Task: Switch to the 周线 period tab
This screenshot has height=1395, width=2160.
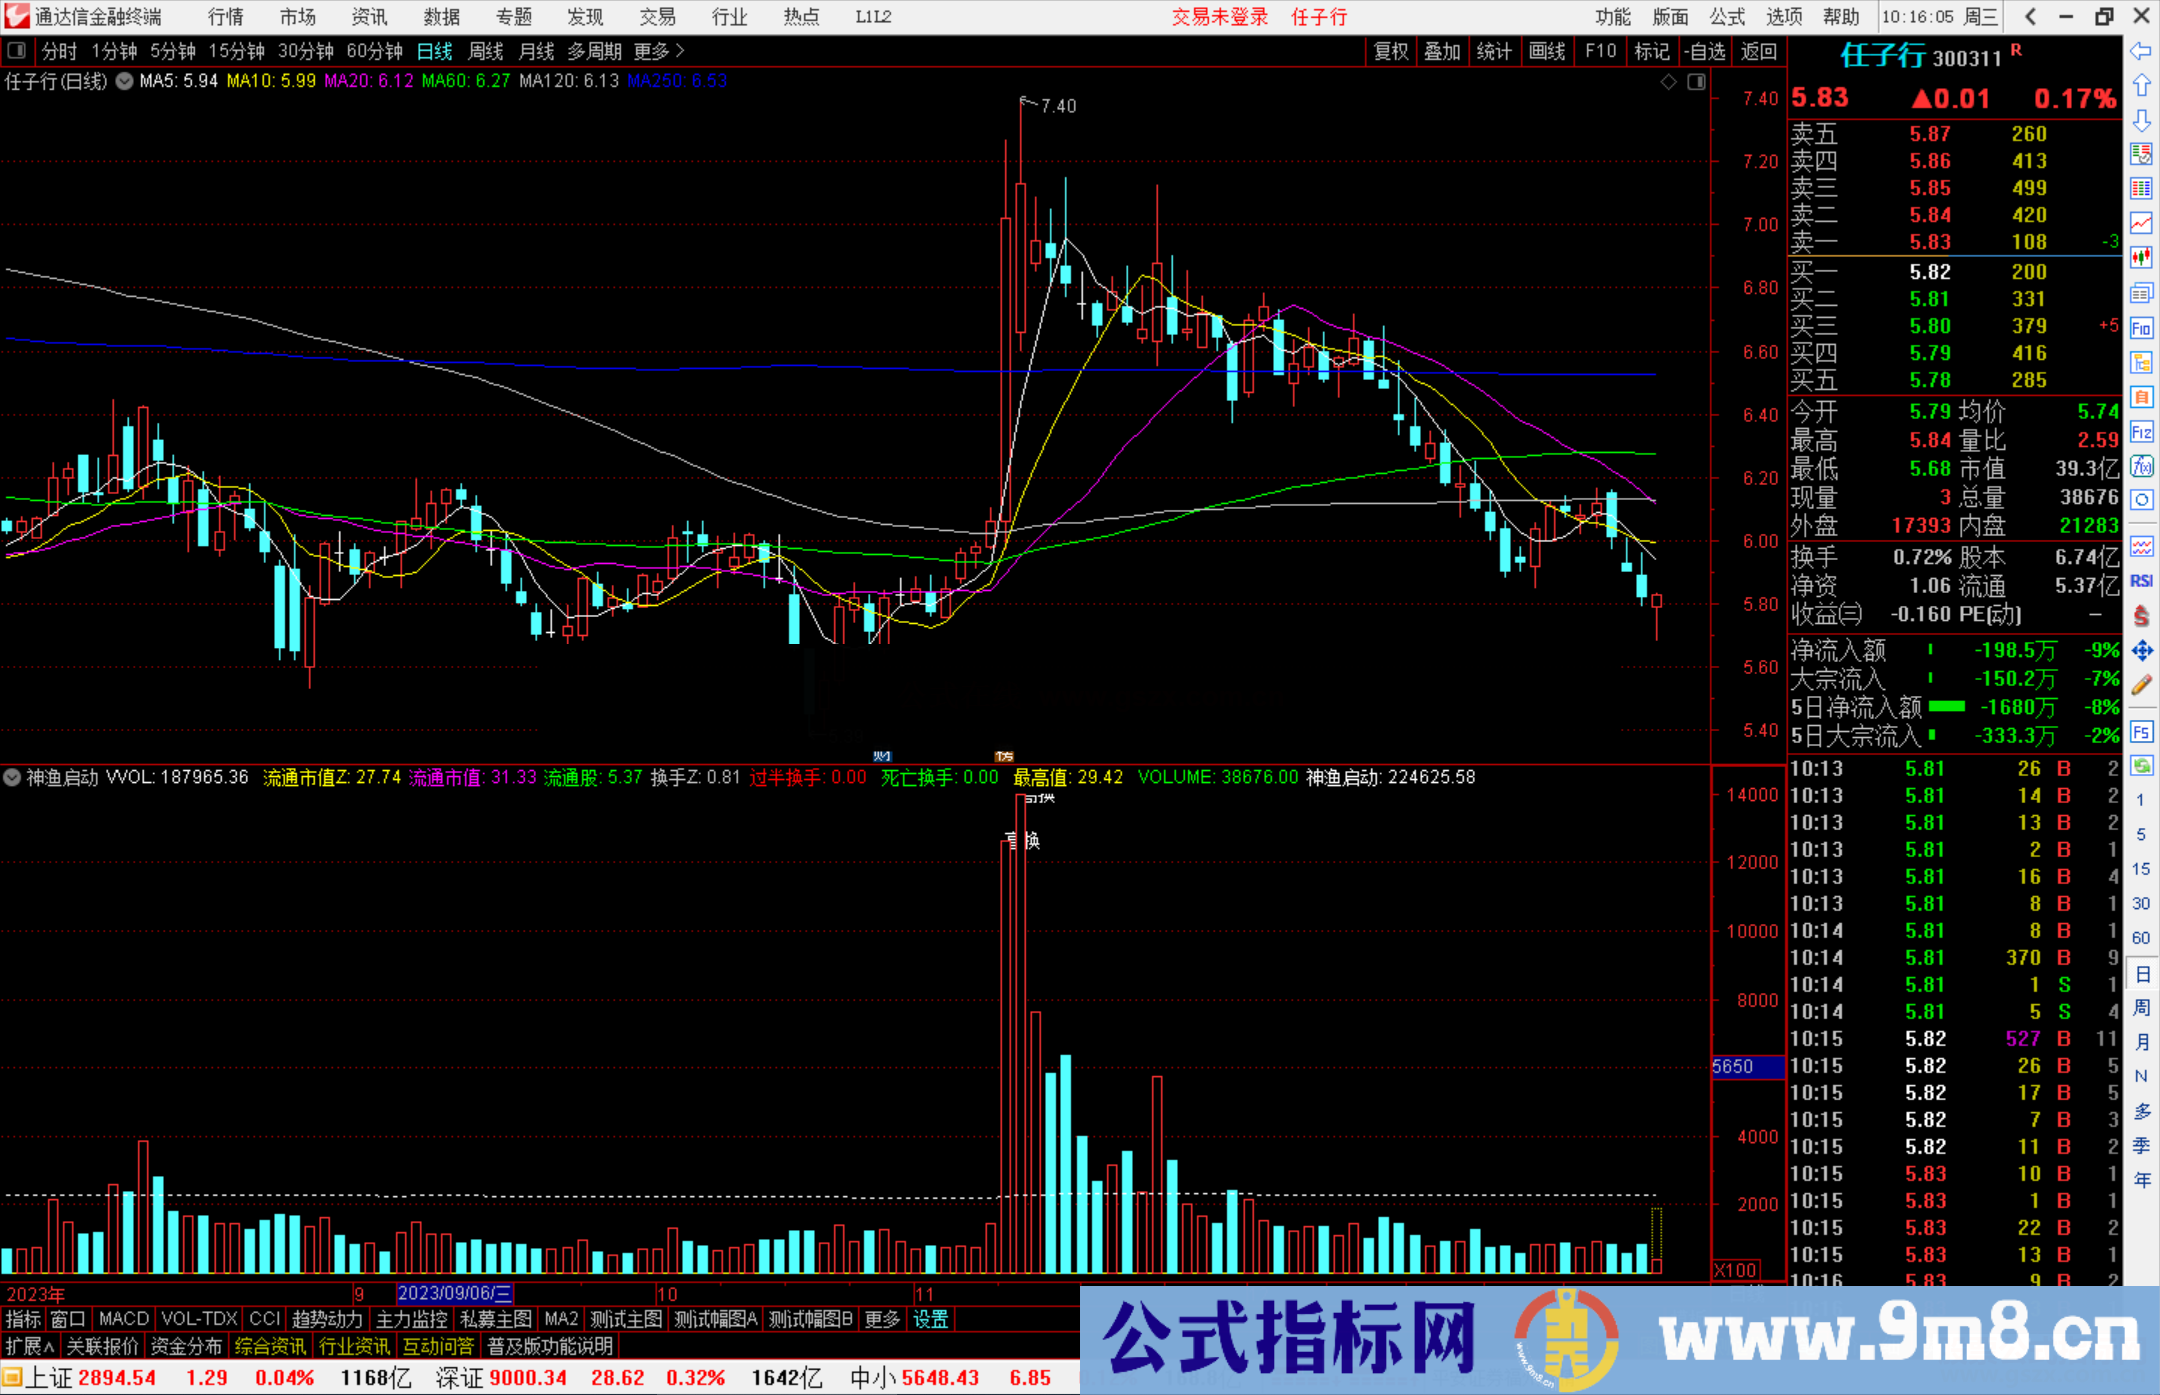Action: pos(486,51)
